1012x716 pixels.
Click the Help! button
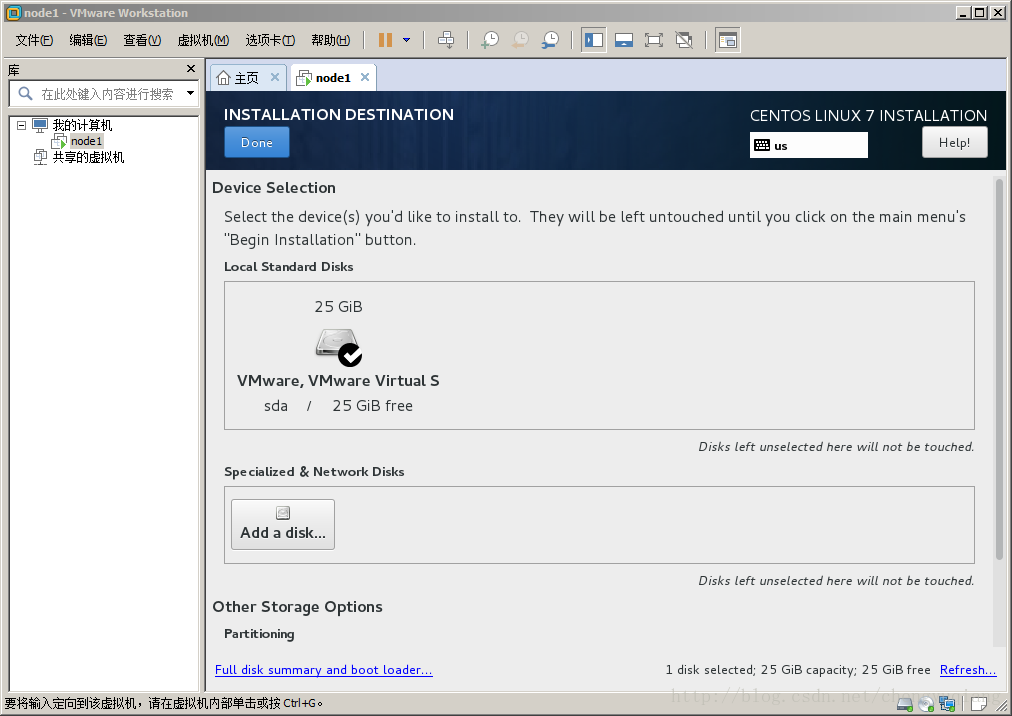(x=955, y=143)
